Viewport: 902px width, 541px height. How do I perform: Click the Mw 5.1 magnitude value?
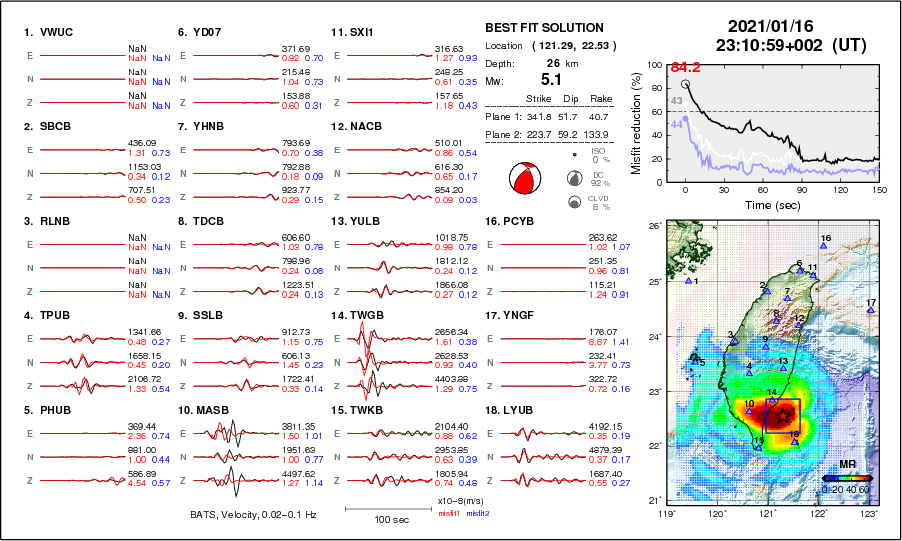(551, 79)
